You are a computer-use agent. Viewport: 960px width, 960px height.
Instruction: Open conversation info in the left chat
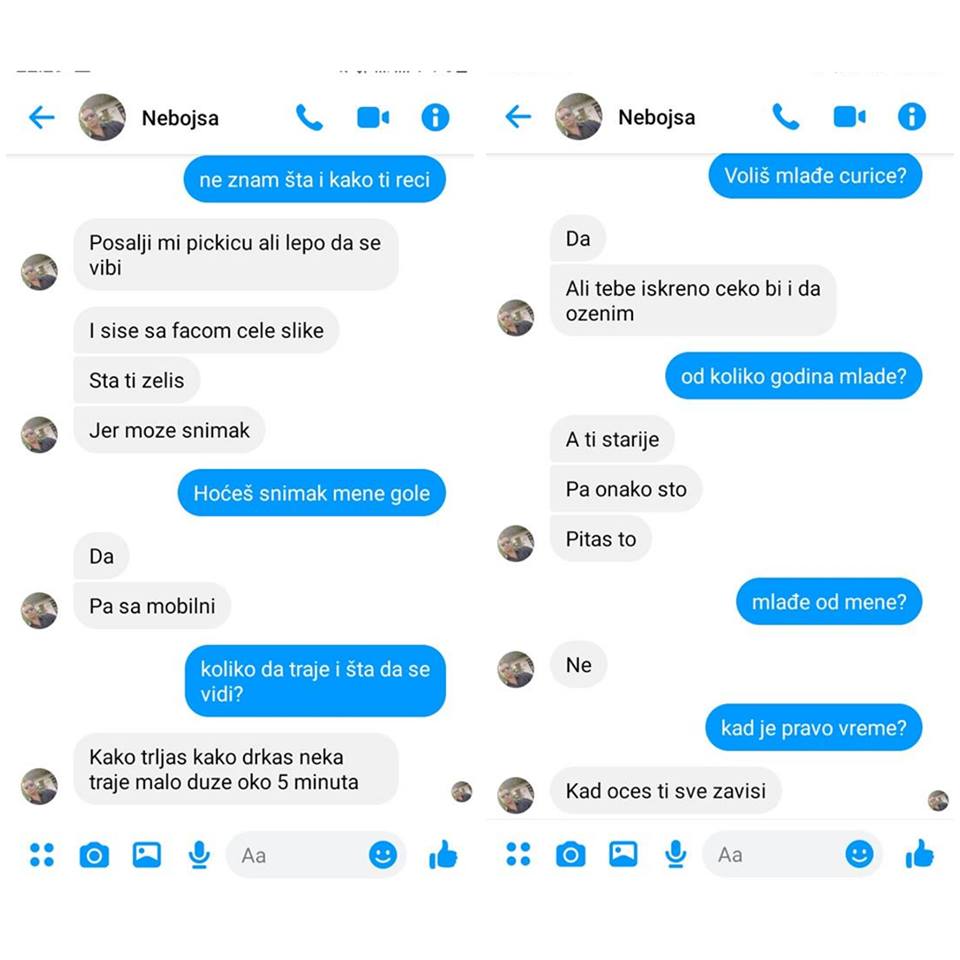(x=435, y=117)
